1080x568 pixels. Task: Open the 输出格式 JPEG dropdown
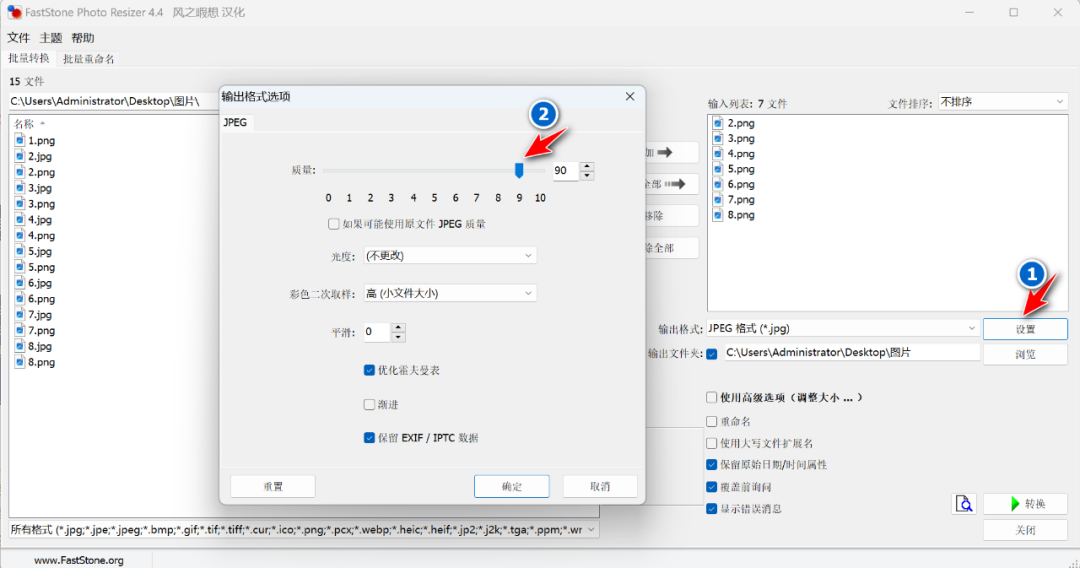(x=842, y=328)
